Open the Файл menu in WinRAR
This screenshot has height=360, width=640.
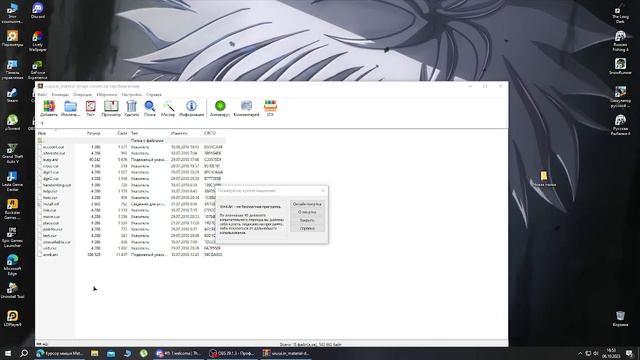click(x=42, y=95)
